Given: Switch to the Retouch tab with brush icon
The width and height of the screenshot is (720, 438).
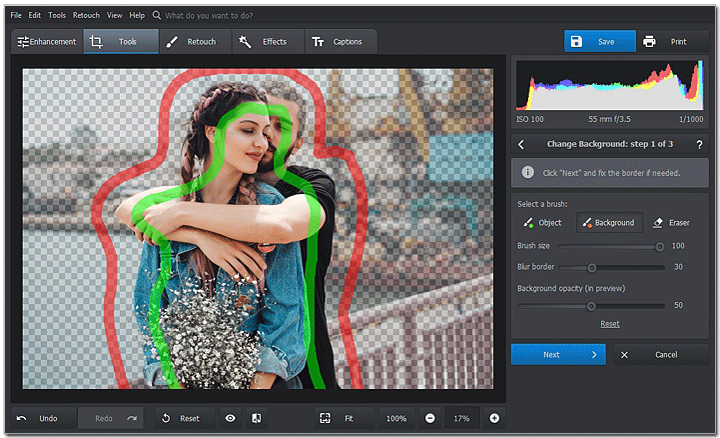Looking at the screenshot, I should point(196,42).
